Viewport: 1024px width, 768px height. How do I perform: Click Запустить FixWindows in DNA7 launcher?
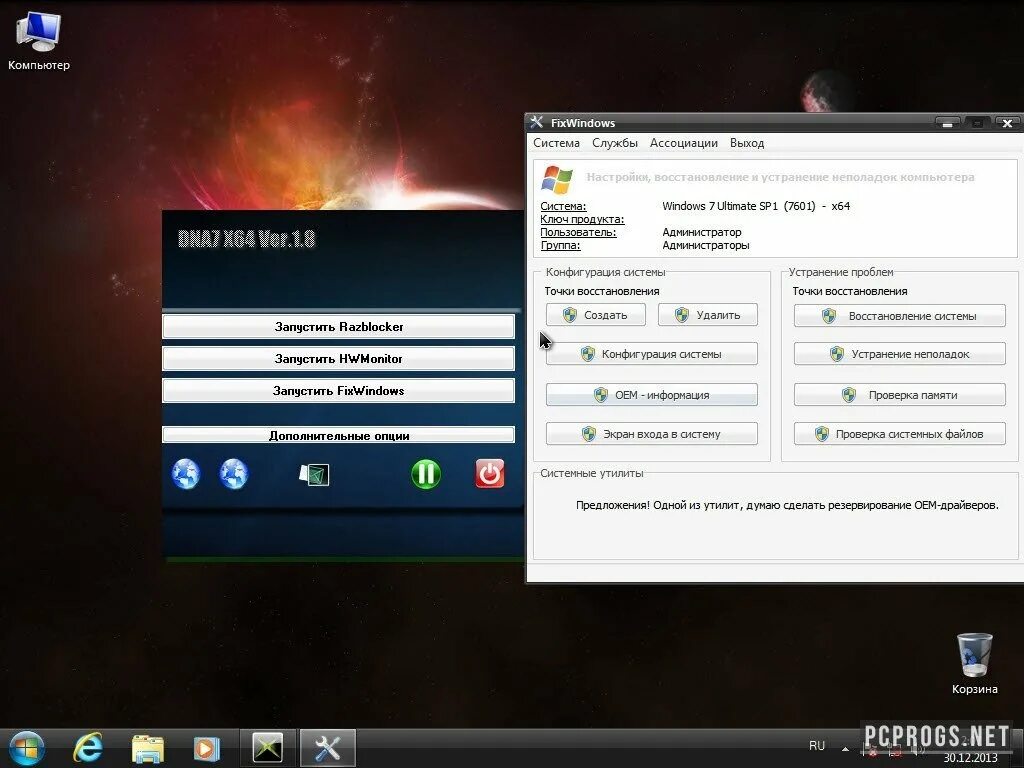click(338, 391)
